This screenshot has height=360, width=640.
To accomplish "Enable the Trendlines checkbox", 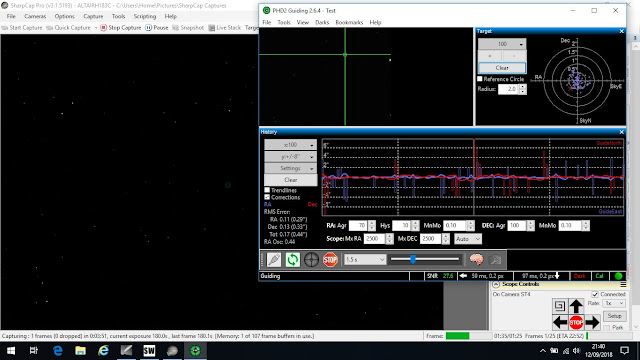I will click(x=267, y=190).
